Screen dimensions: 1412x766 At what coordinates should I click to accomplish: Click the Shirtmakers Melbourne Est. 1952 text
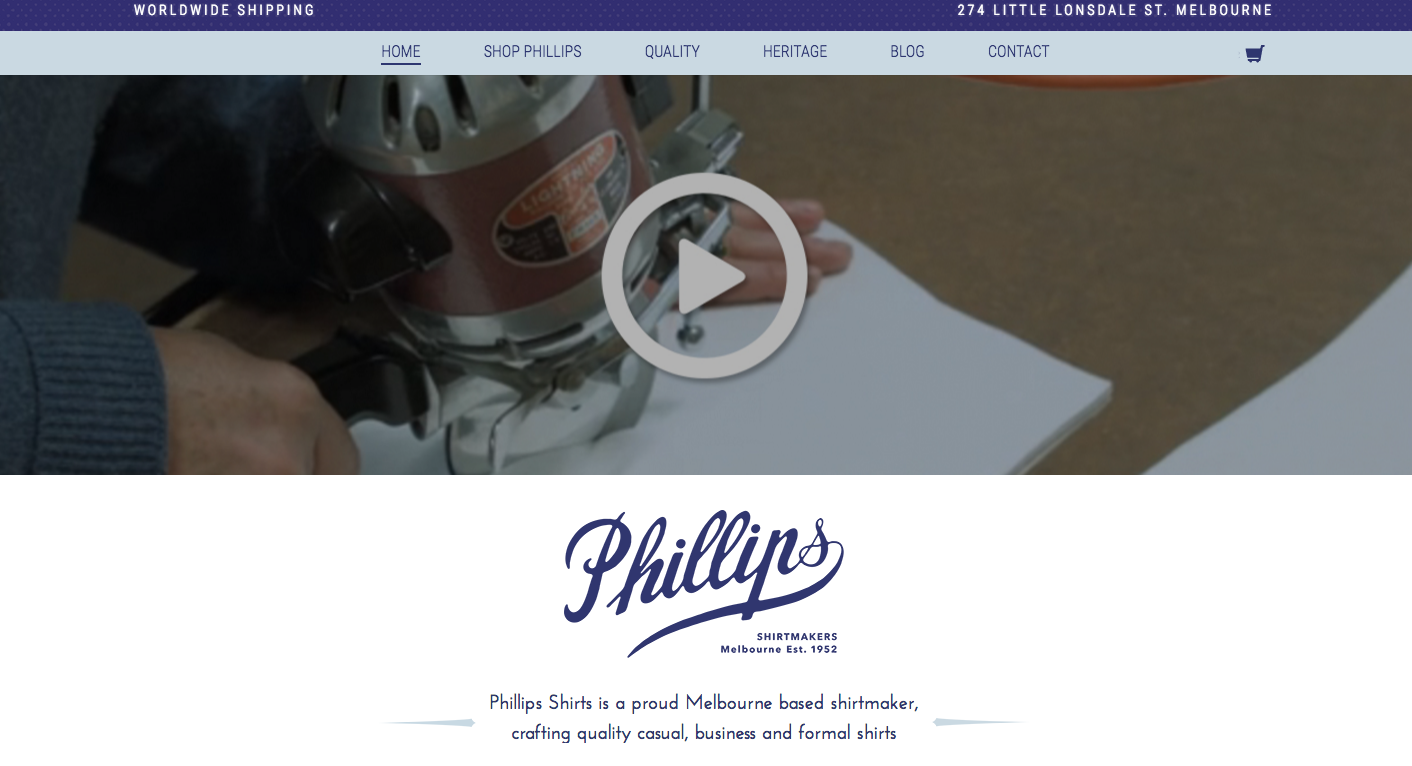[779, 643]
